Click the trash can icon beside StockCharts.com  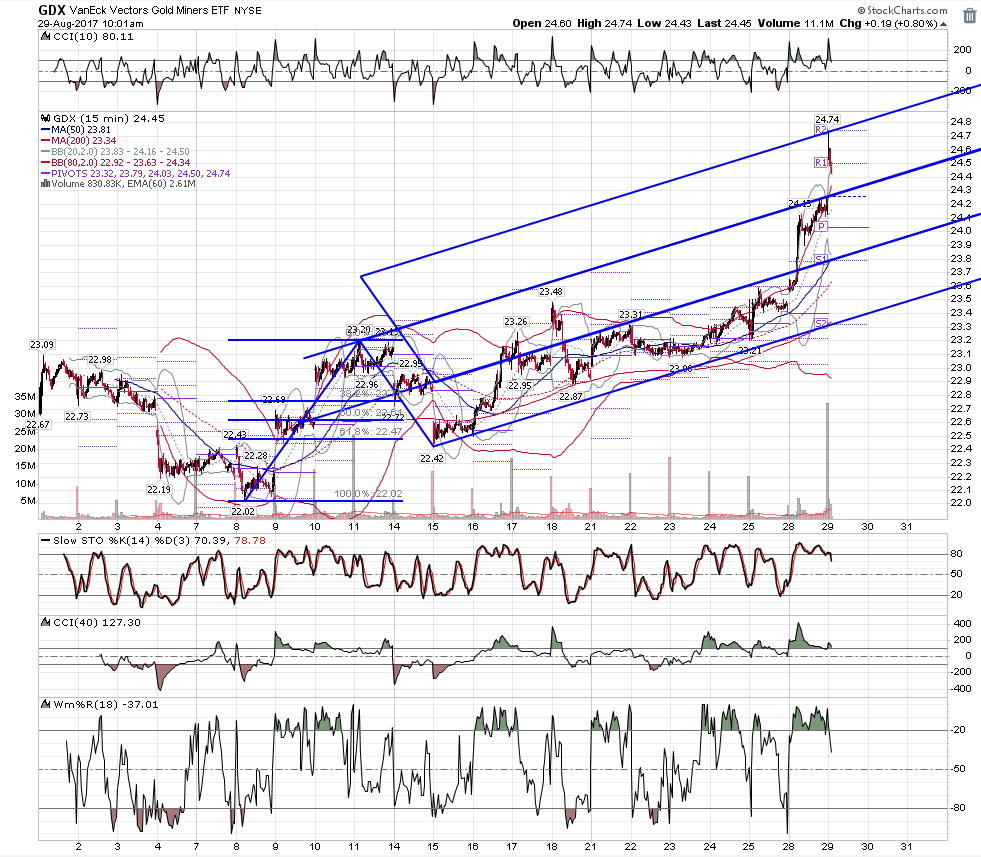point(969,16)
